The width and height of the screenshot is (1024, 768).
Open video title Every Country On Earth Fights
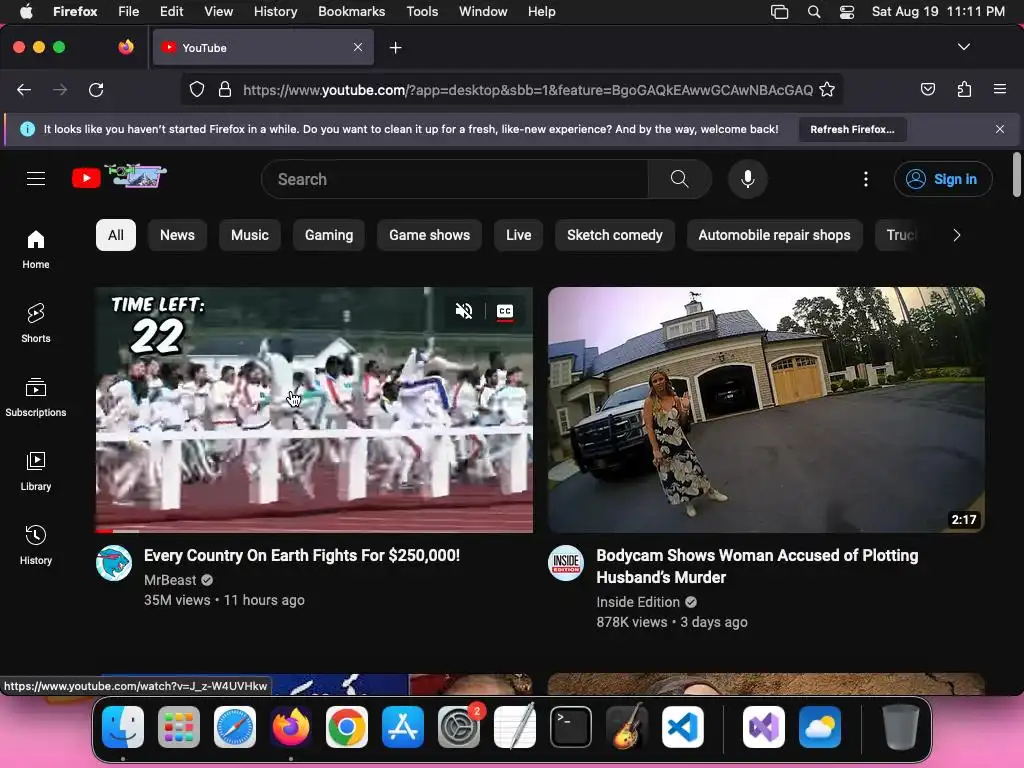(x=302, y=555)
